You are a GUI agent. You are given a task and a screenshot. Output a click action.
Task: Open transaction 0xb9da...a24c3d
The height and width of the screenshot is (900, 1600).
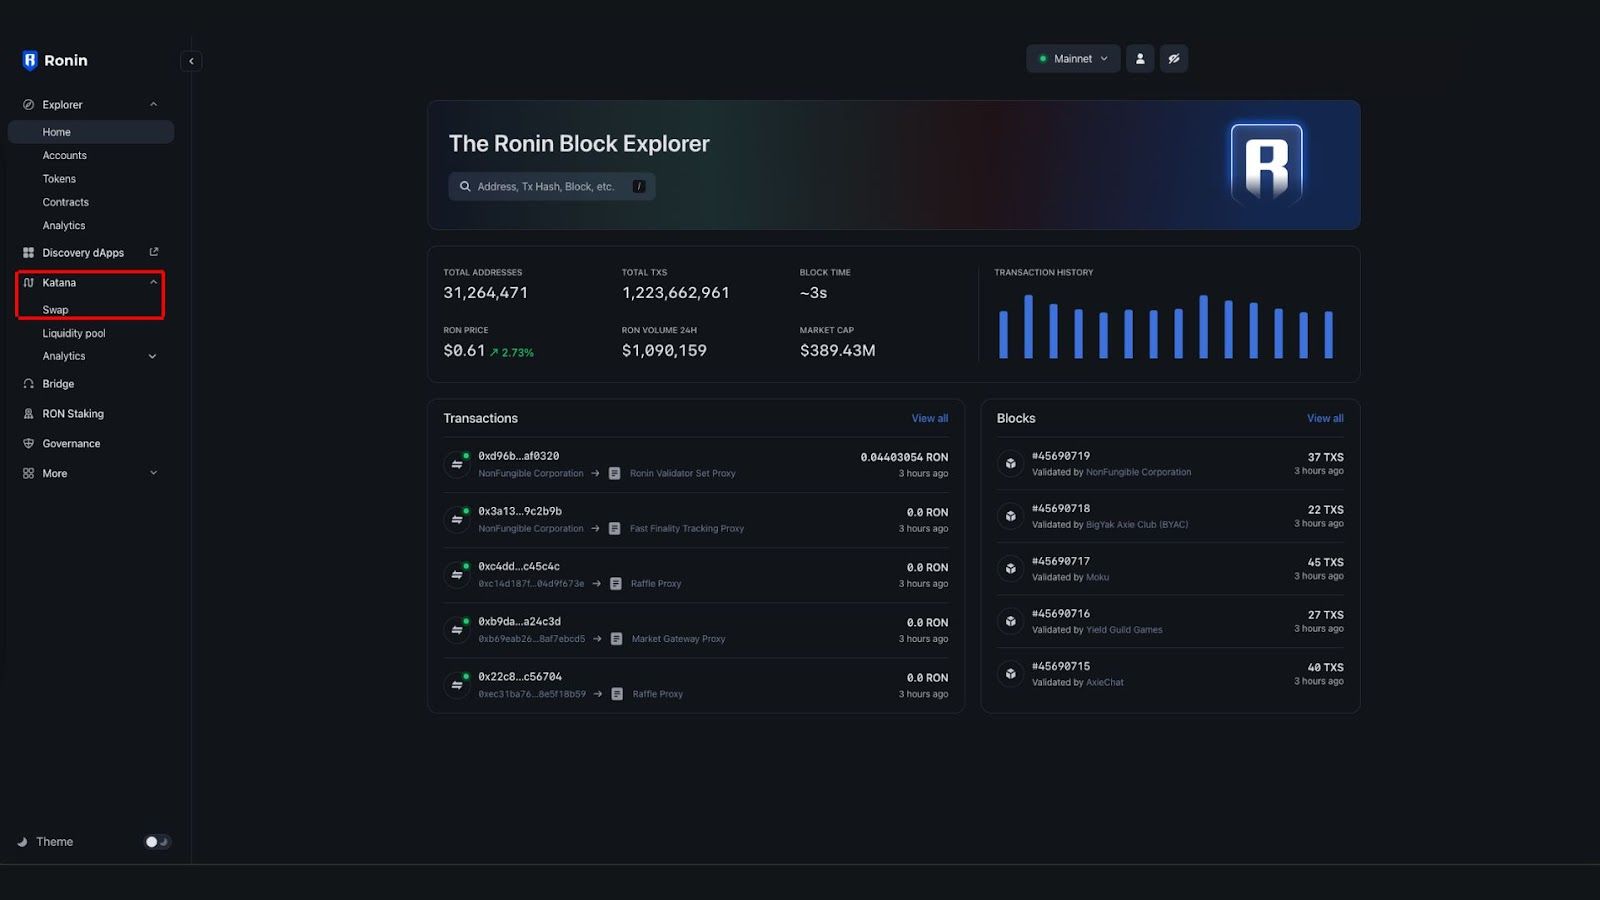(519, 622)
